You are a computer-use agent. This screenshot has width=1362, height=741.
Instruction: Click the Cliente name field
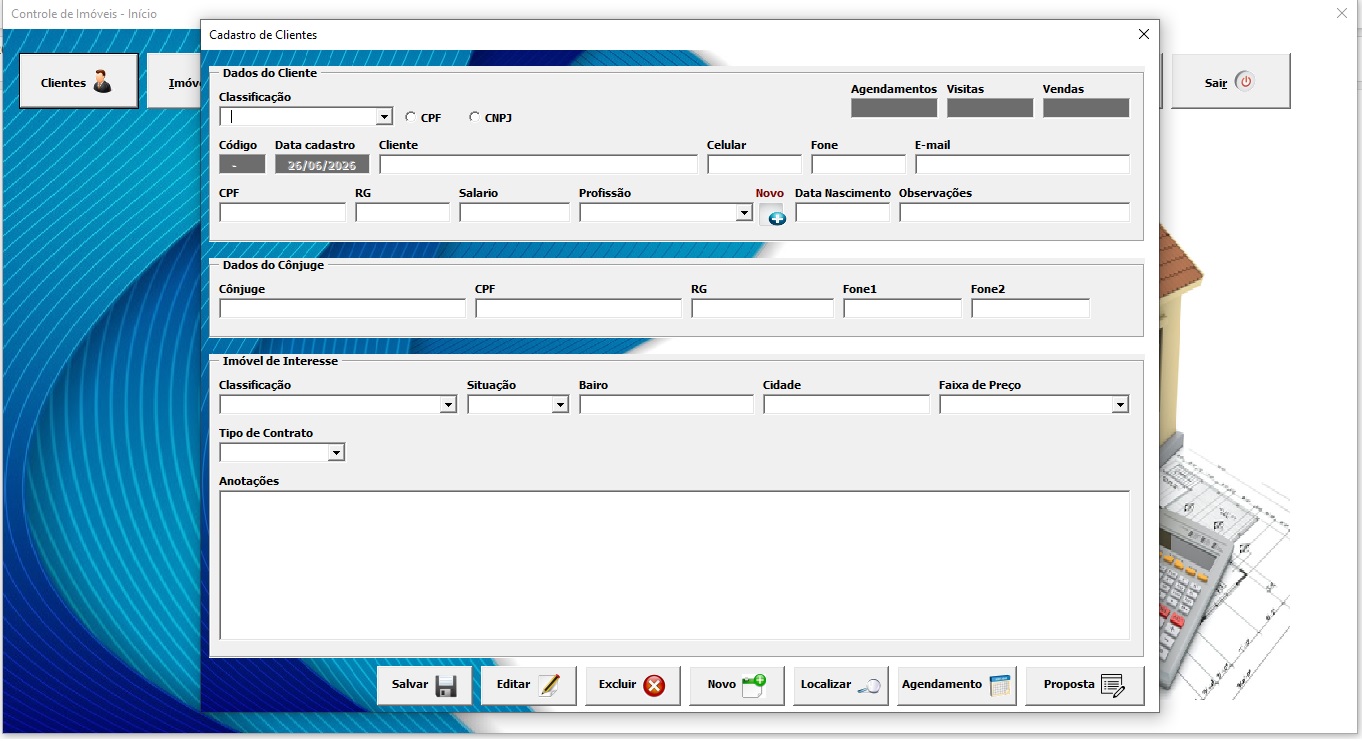click(538, 164)
